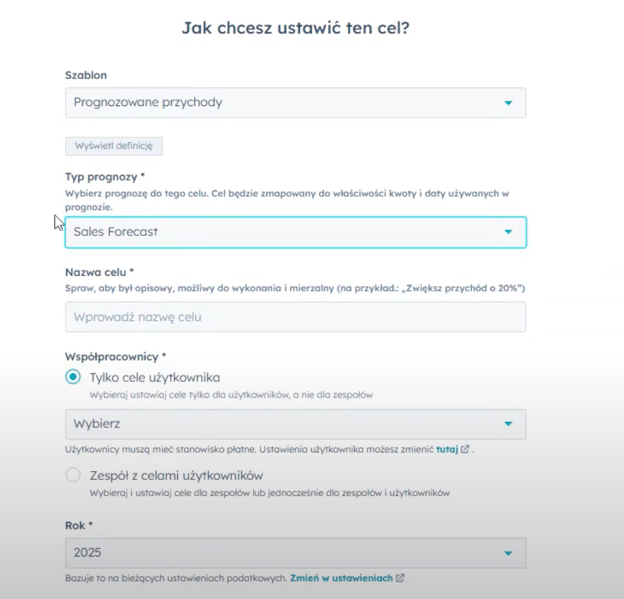Open the 'Sales Forecast' forecast type dropdown
Screen dimensions: 624x599
tap(296, 232)
